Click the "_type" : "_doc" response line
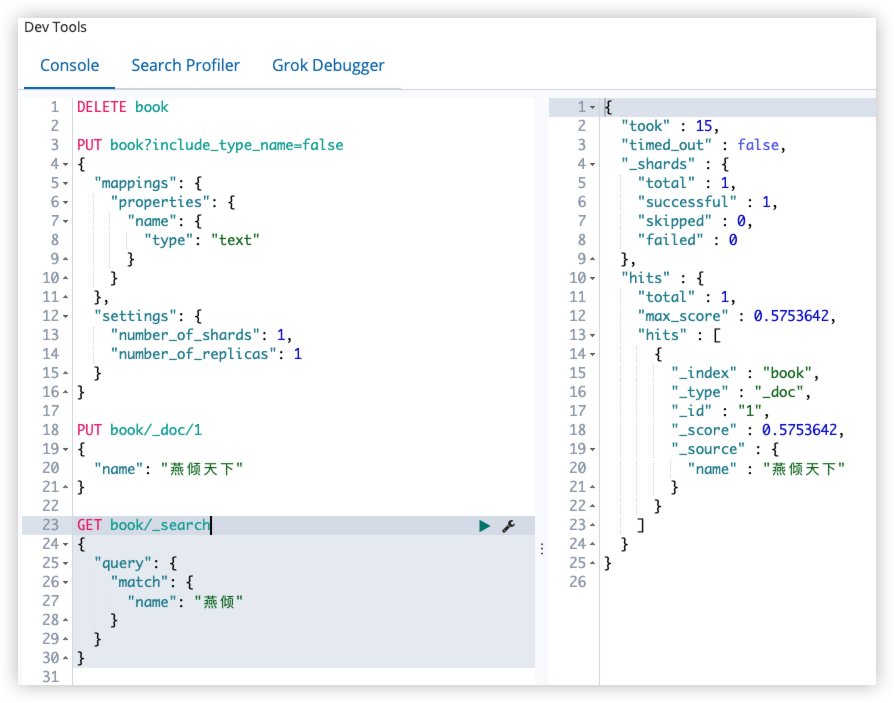This screenshot has height=703, width=894. tap(741, 392)
